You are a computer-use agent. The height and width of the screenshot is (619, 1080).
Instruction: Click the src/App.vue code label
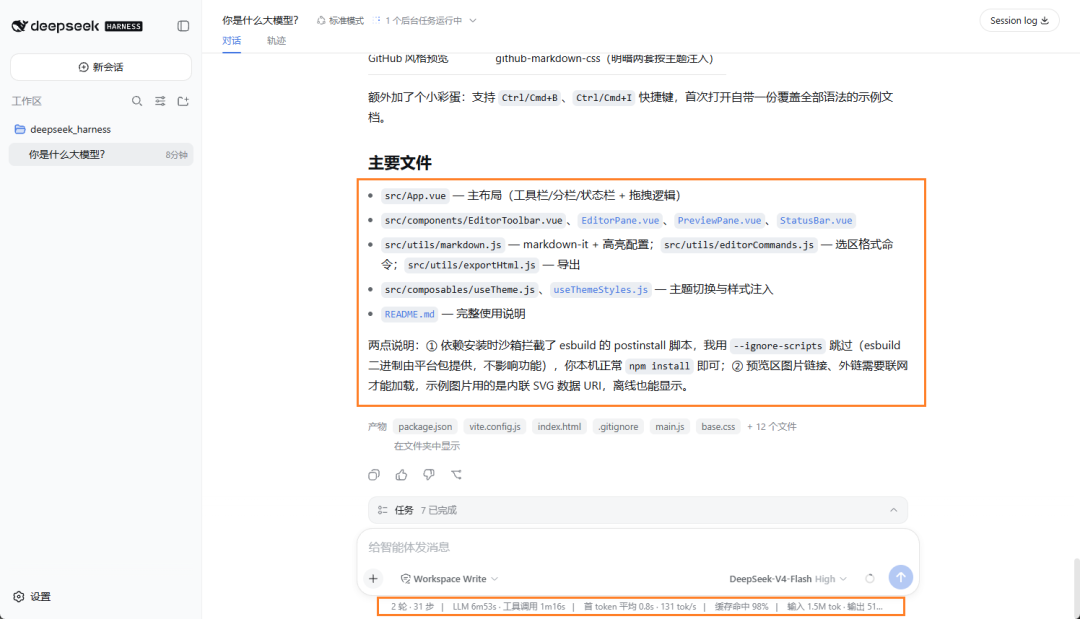pos(415,196)
